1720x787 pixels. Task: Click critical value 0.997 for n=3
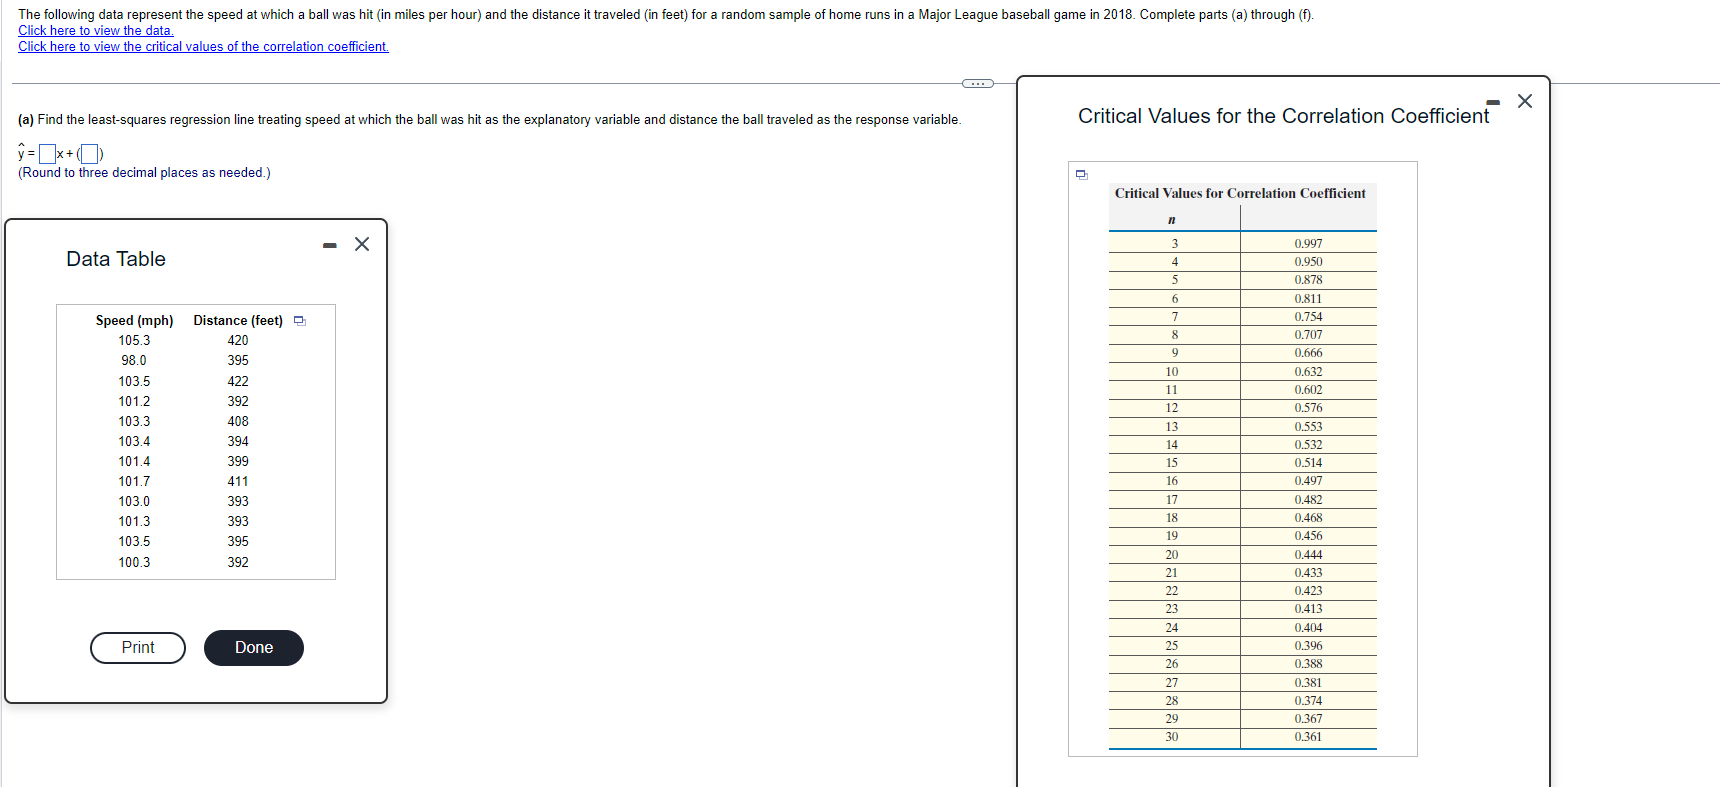click(x=1308, y=244)
